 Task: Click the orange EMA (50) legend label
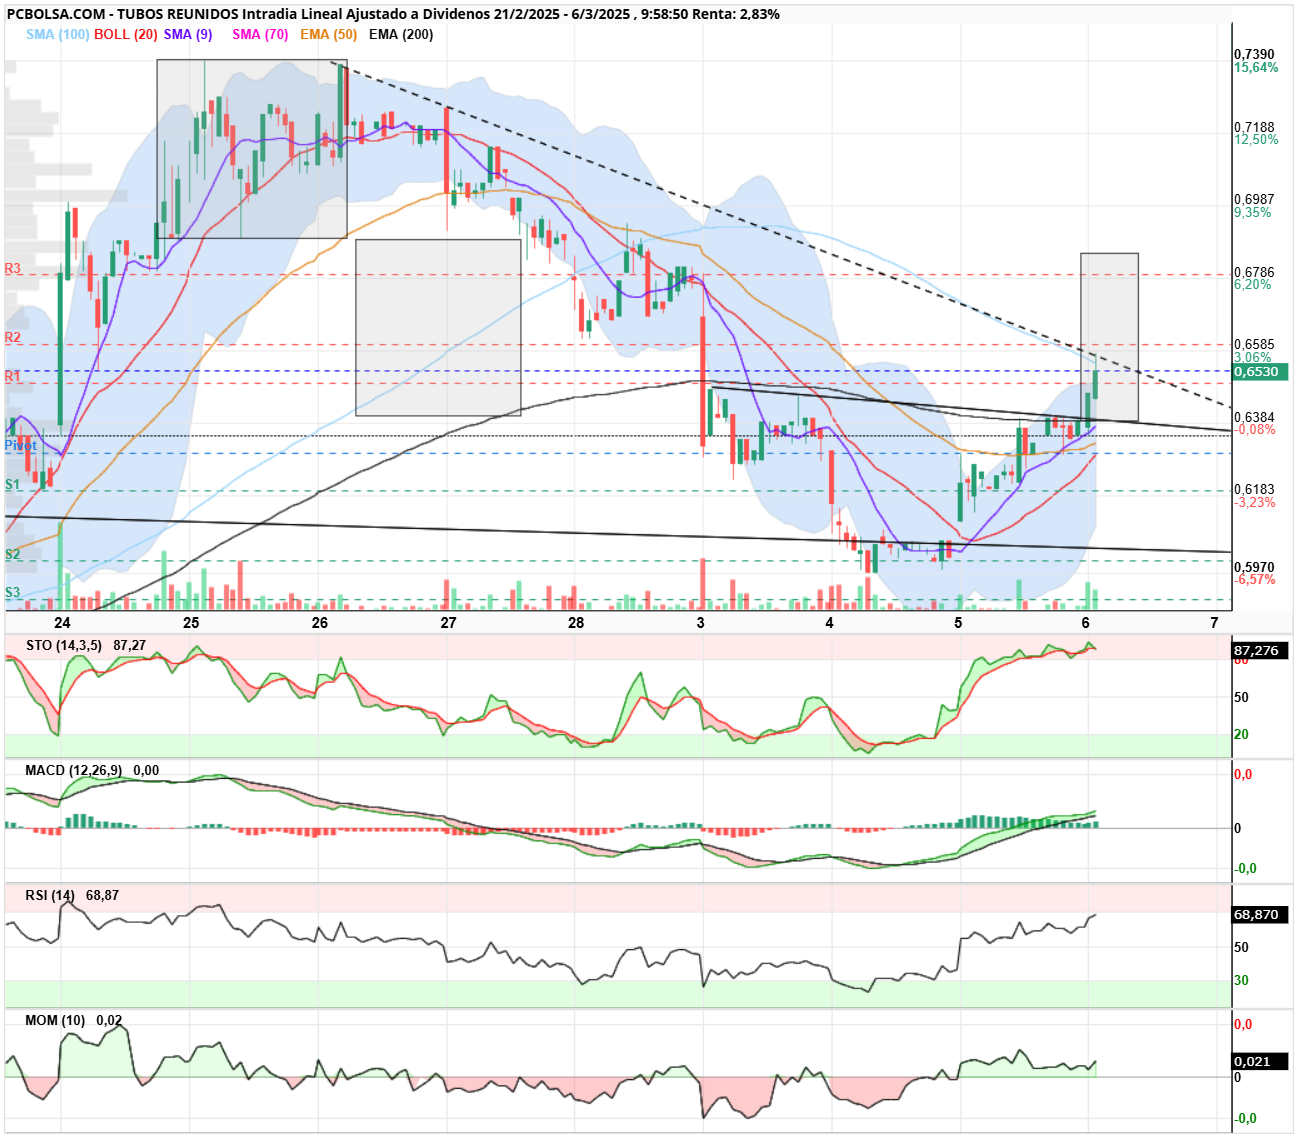click(329, 34)
